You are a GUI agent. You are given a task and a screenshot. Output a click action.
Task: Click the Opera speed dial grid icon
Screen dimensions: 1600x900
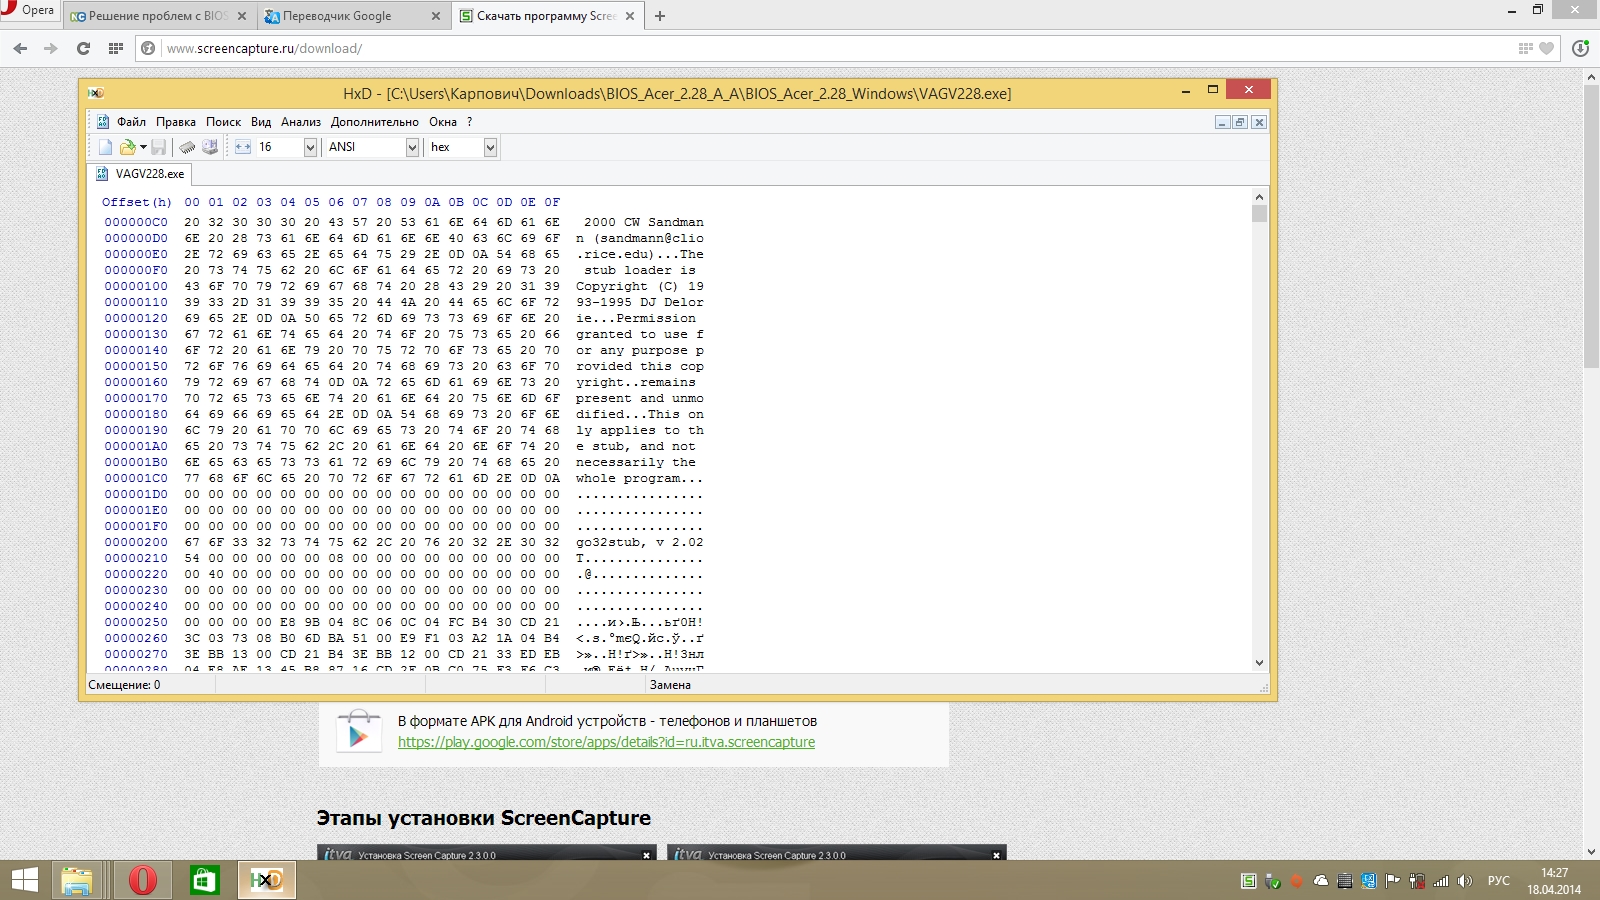point(116,48)
